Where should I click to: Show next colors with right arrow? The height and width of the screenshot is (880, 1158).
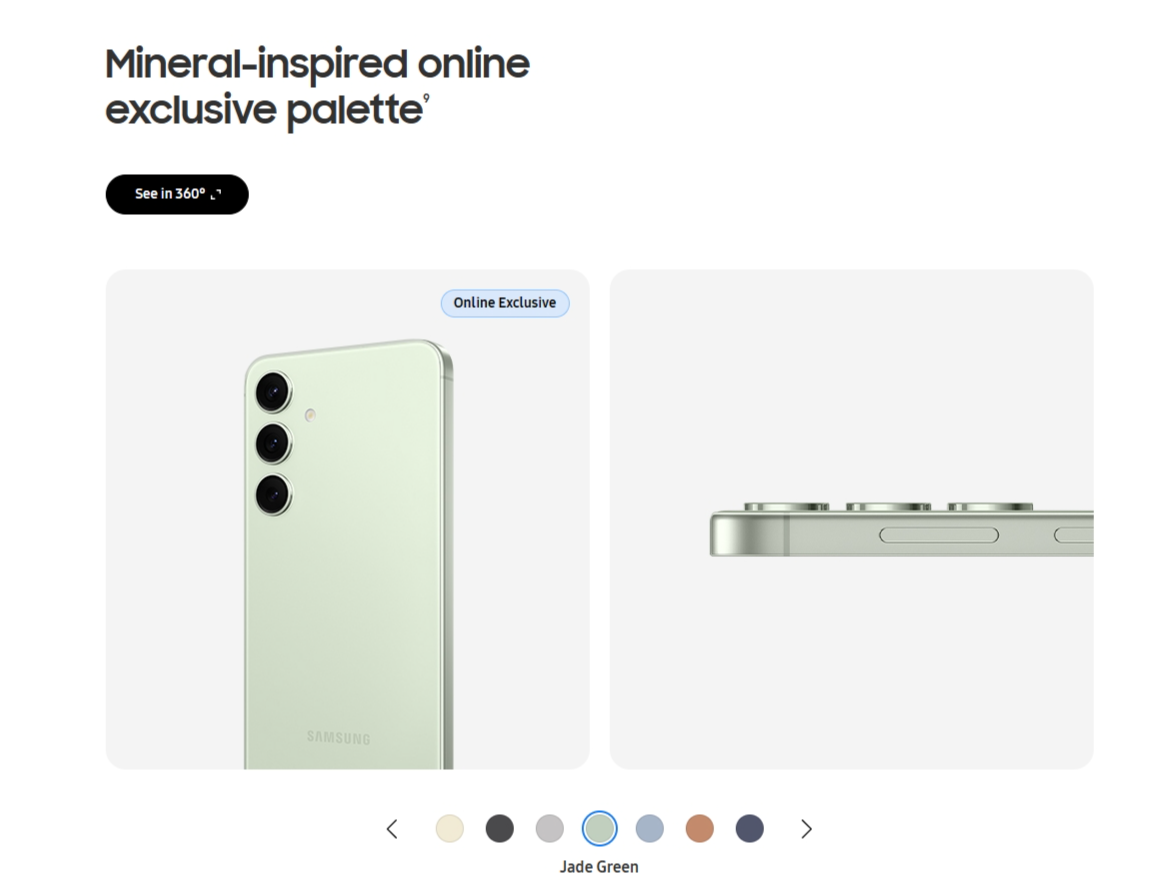point(806,829)
